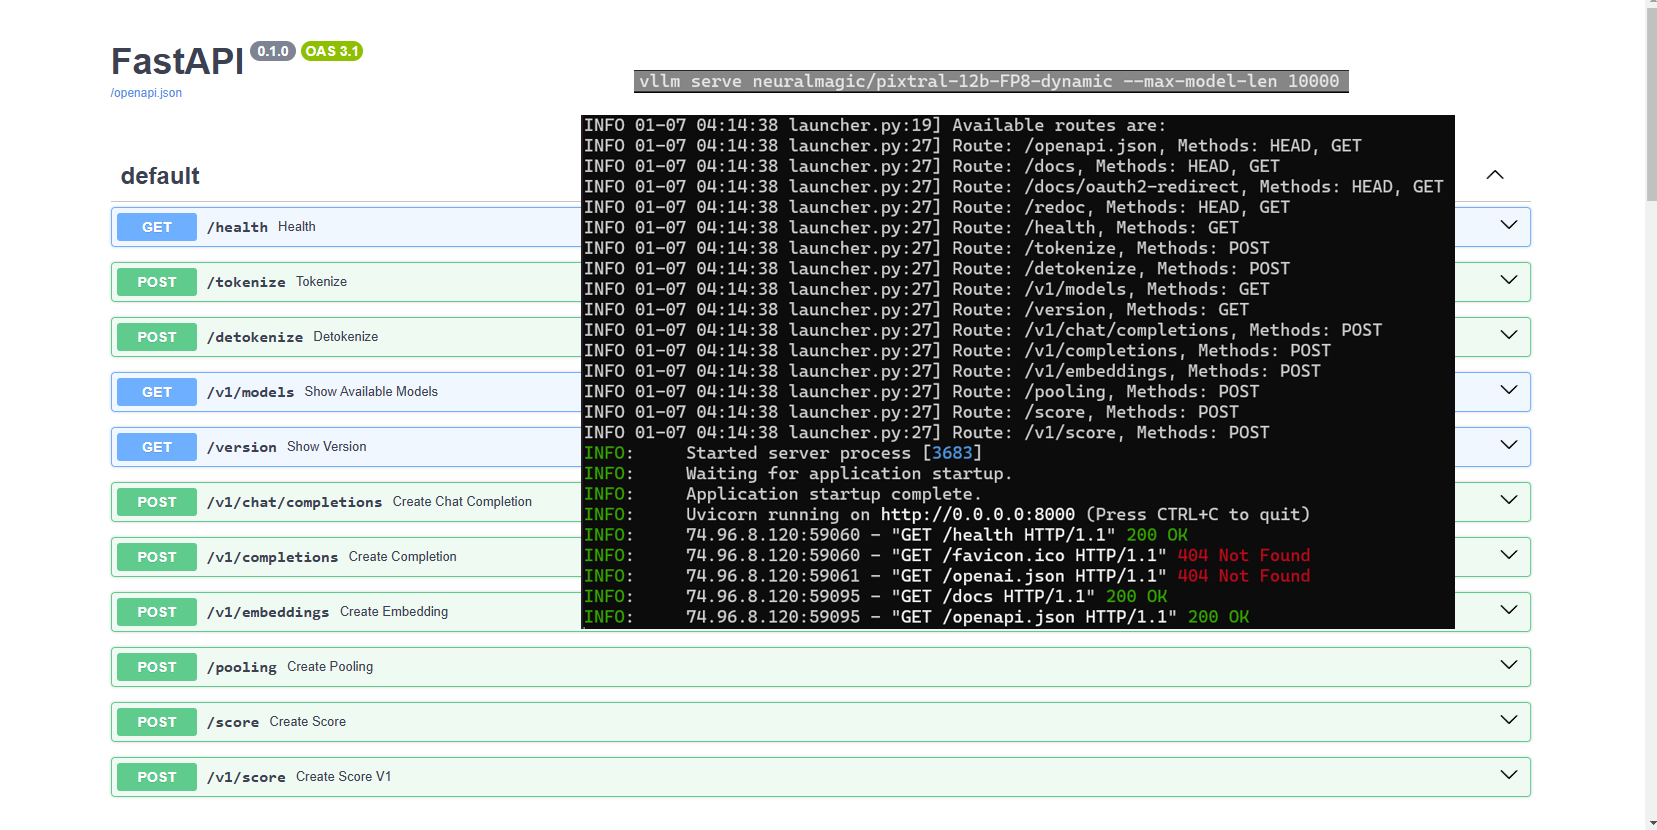Image resolution: width=1657 pixels, height=830 pixels.
Task: Expand the POST /detokenize endpoint chevron
Action: coord(1509,335)
